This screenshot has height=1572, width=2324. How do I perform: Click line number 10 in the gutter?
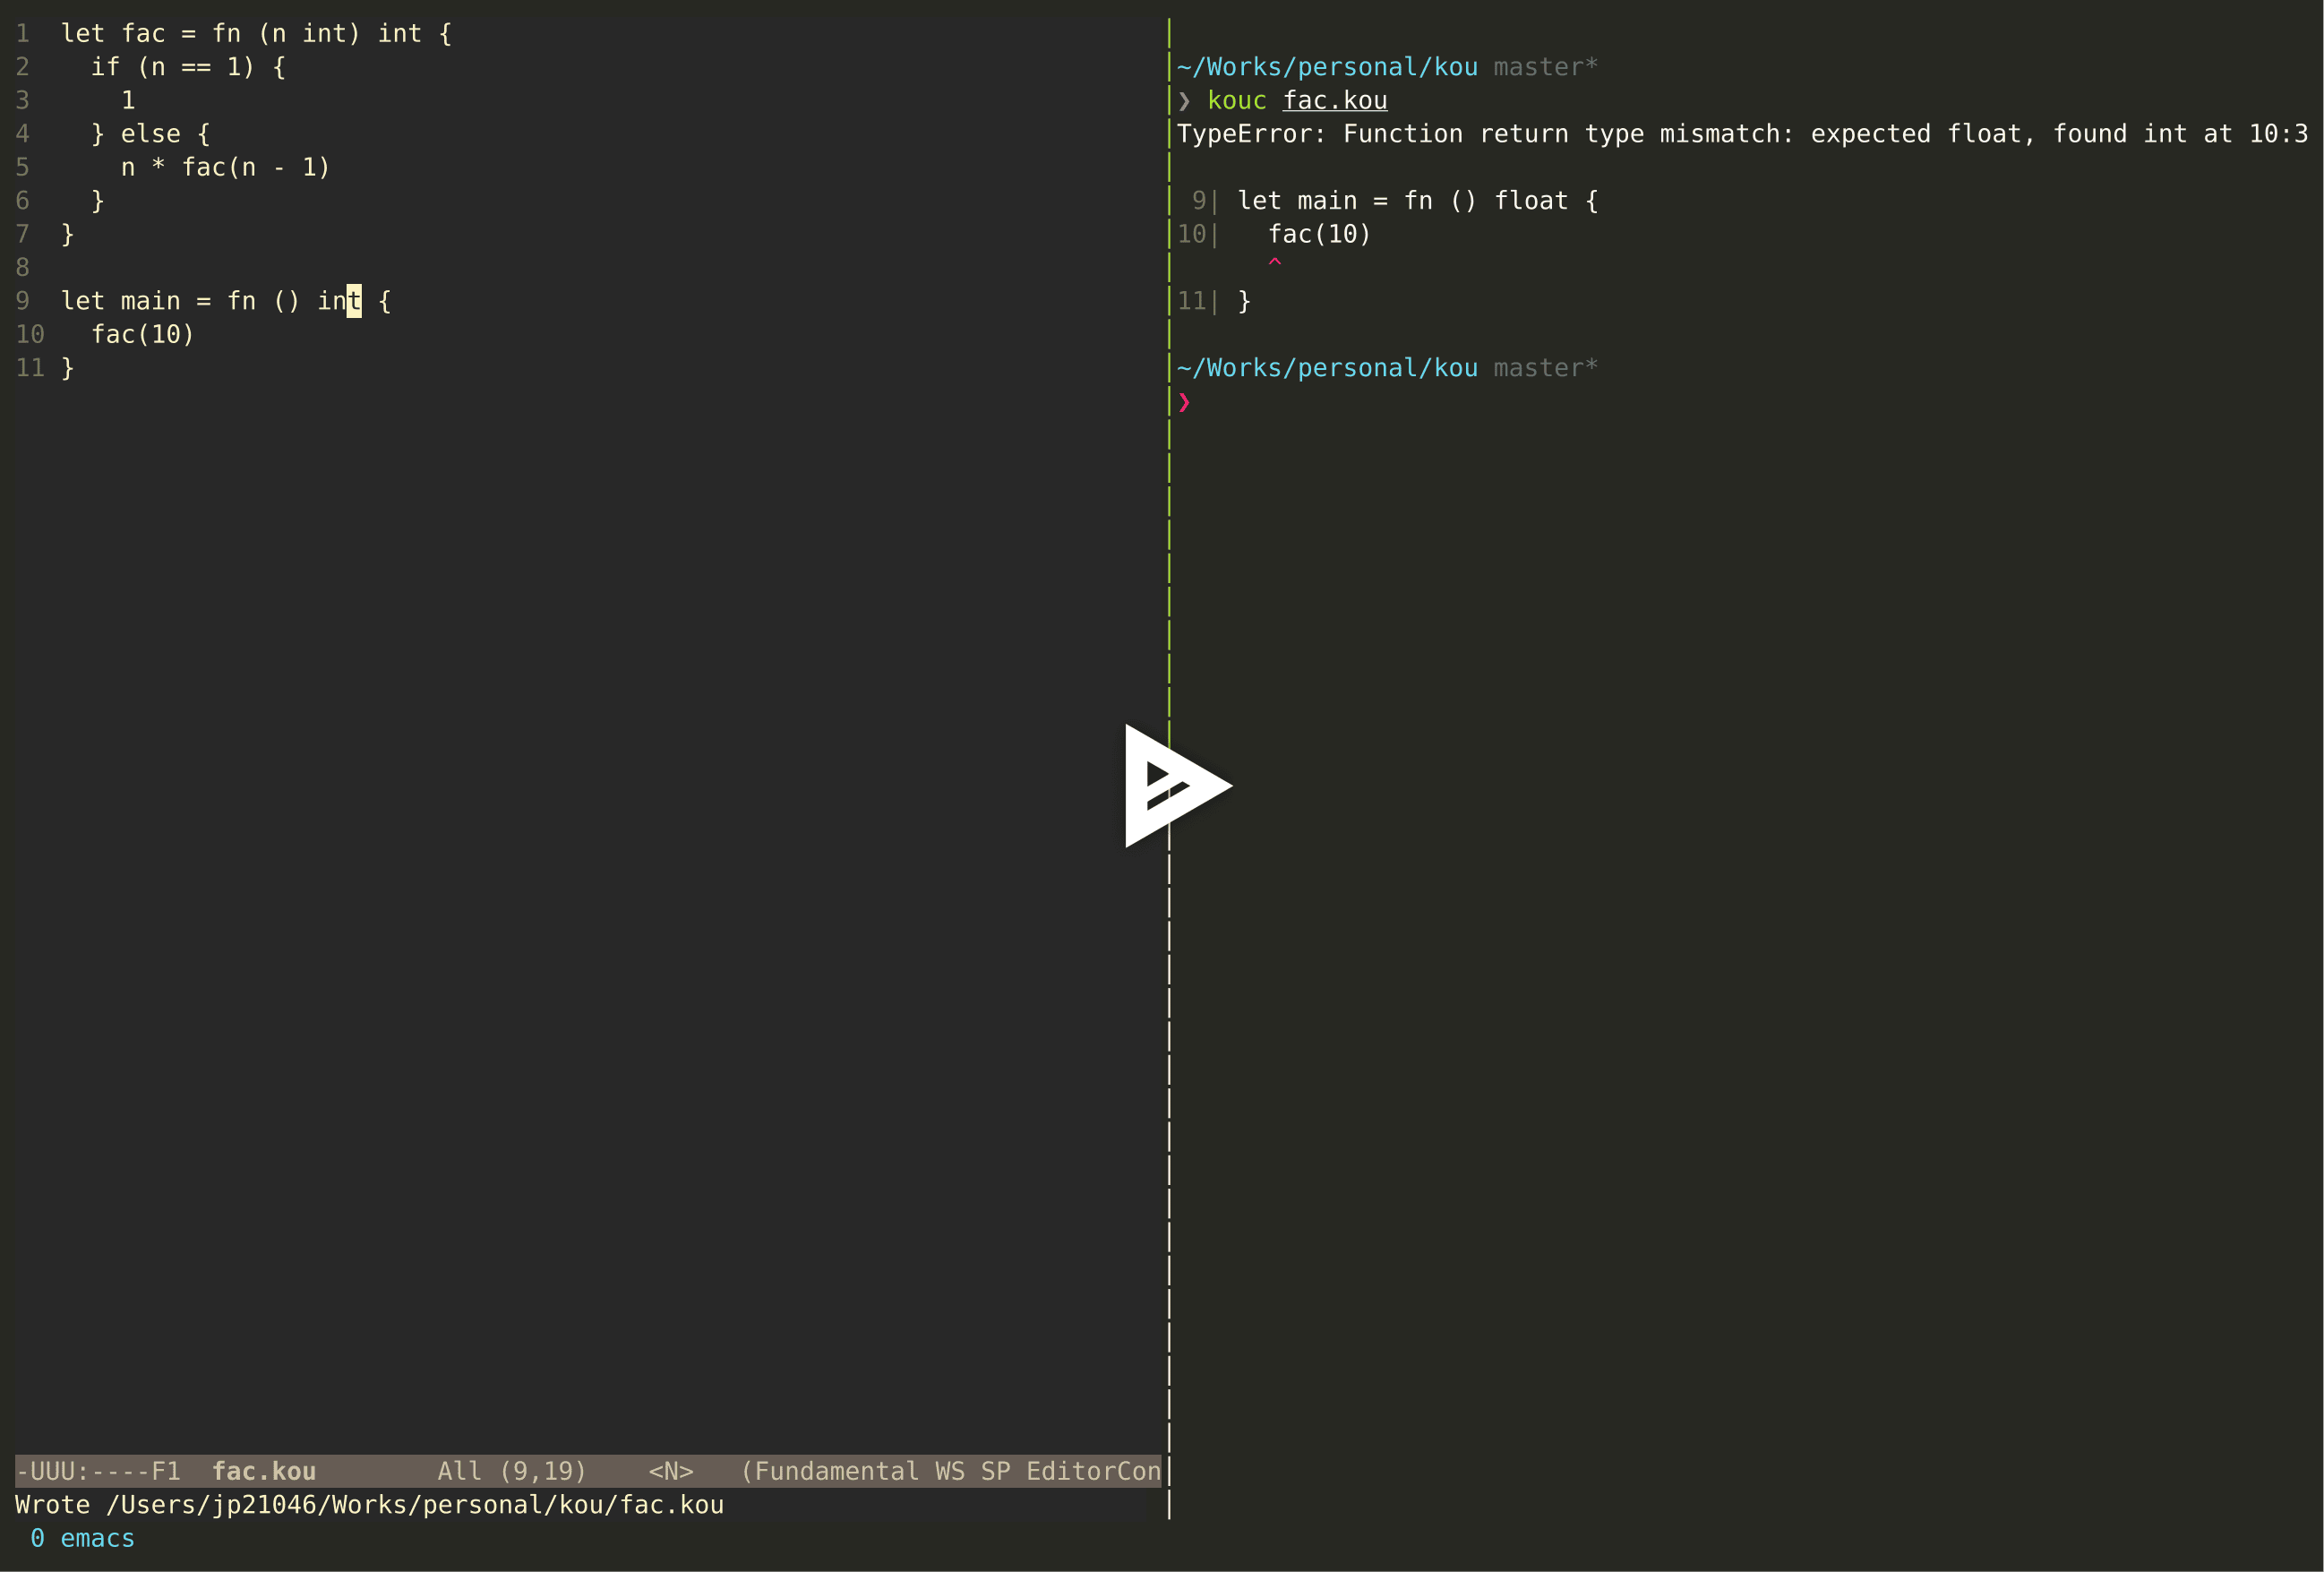point(30,334)
